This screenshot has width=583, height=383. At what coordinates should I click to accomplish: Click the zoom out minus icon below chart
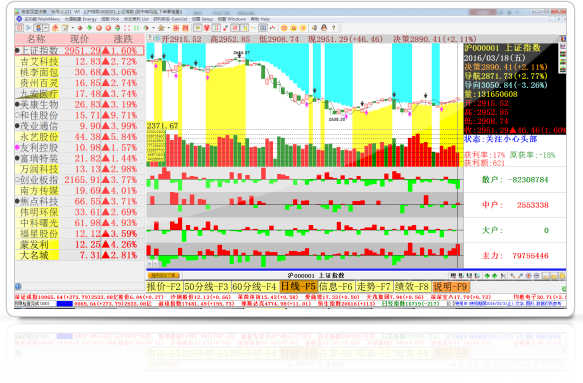coord(536,276)
